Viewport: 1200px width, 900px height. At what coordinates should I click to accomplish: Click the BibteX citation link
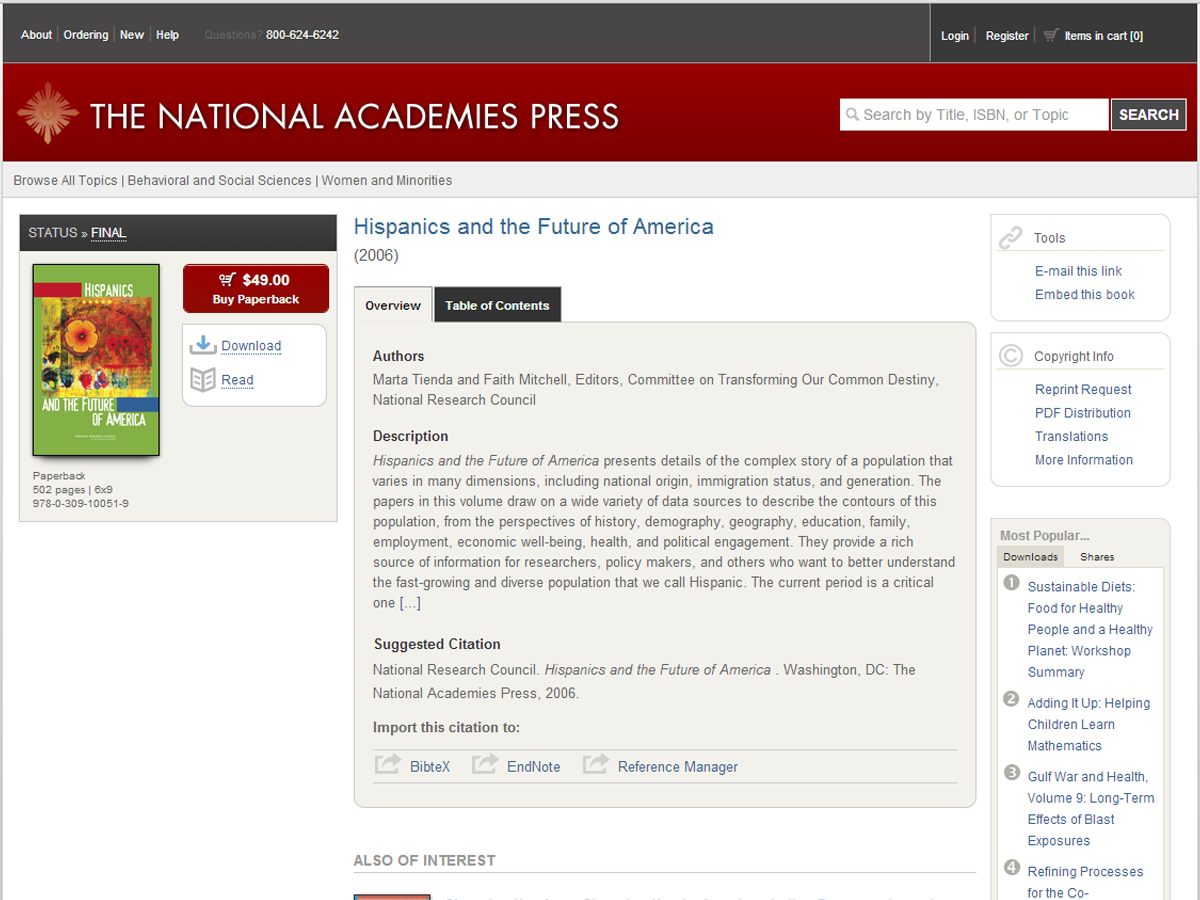[430, 767]
